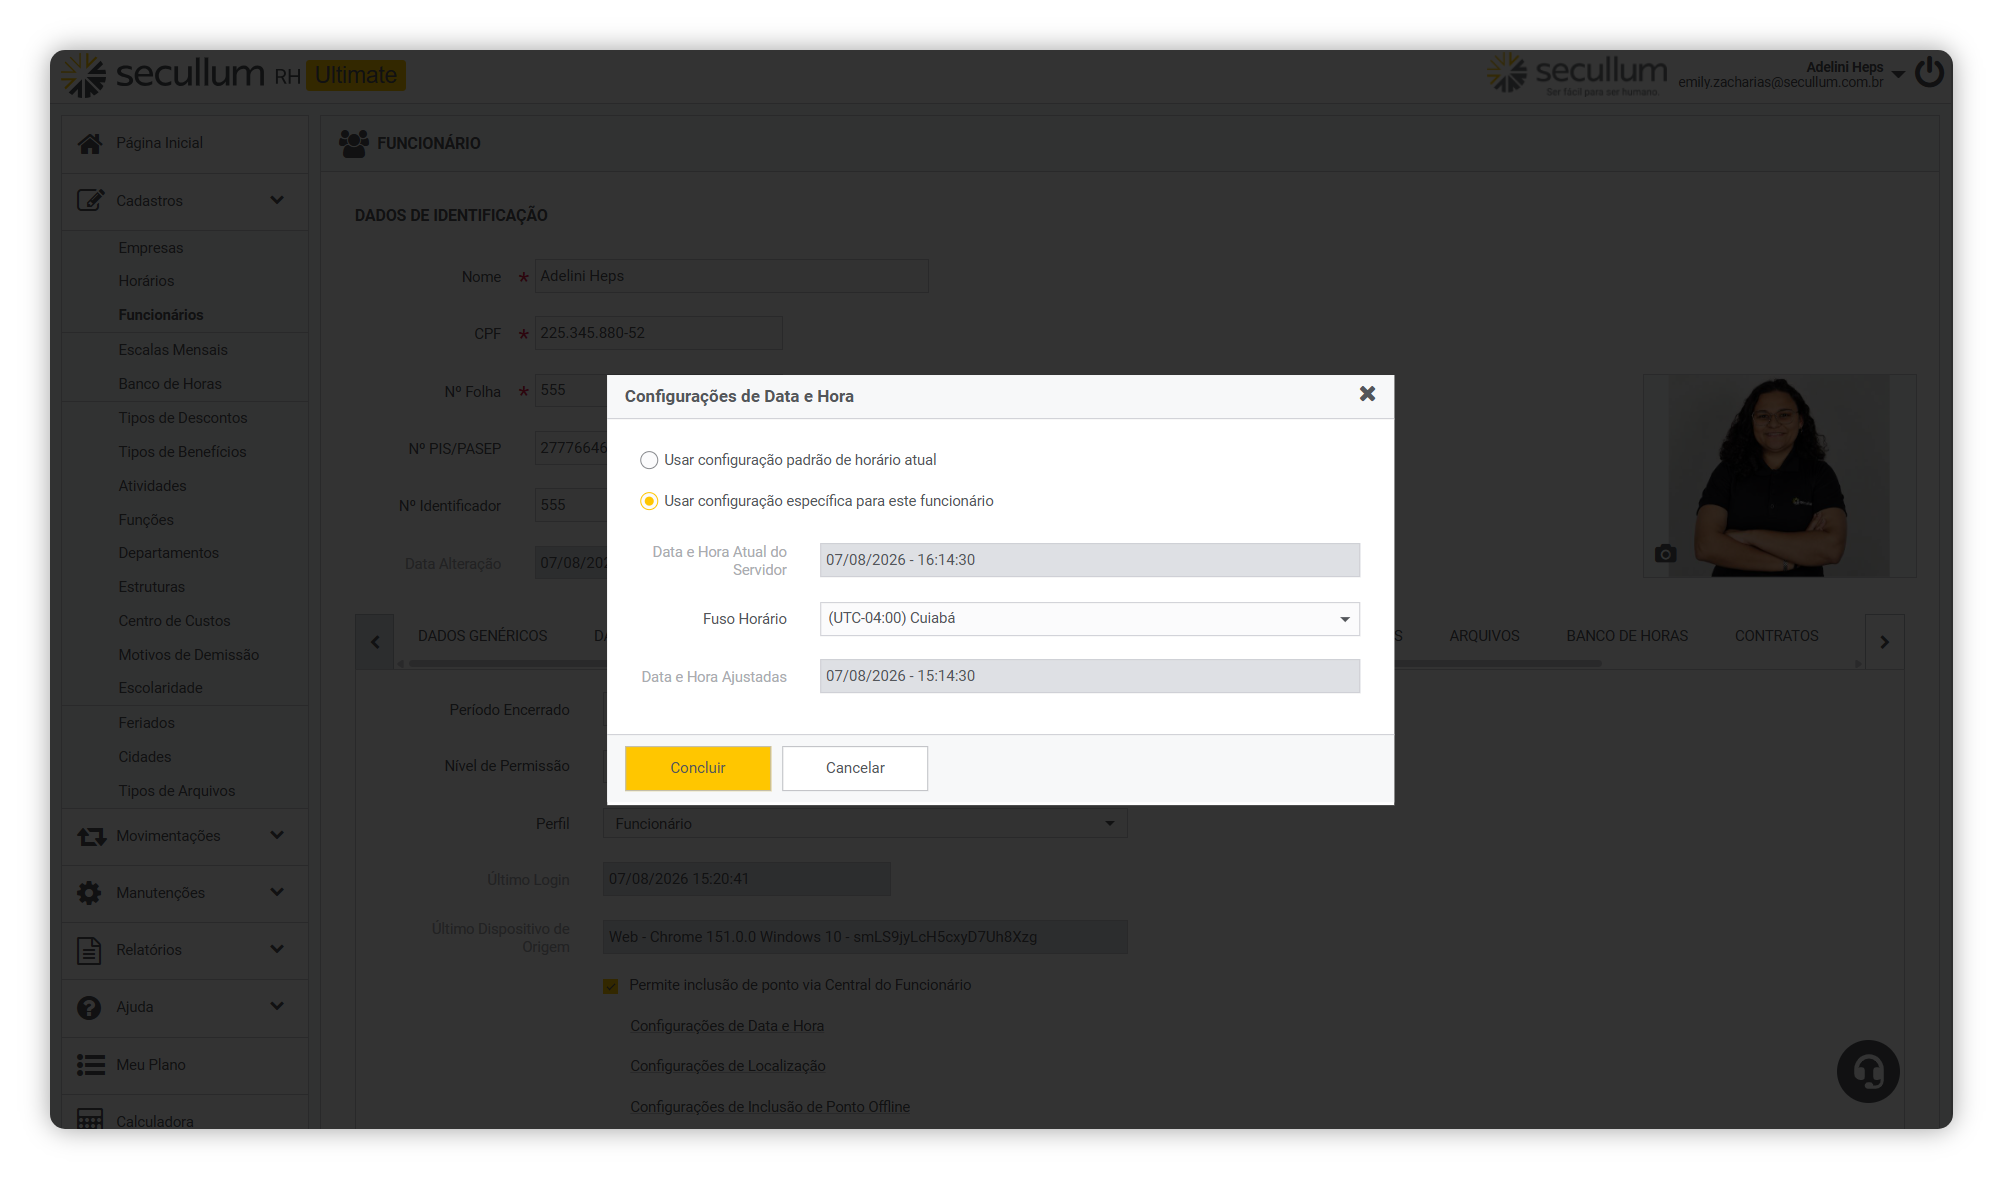Open Tipos de Benefícios in the sidebar
The image size is (2003, 1179).
click(182, 452)
